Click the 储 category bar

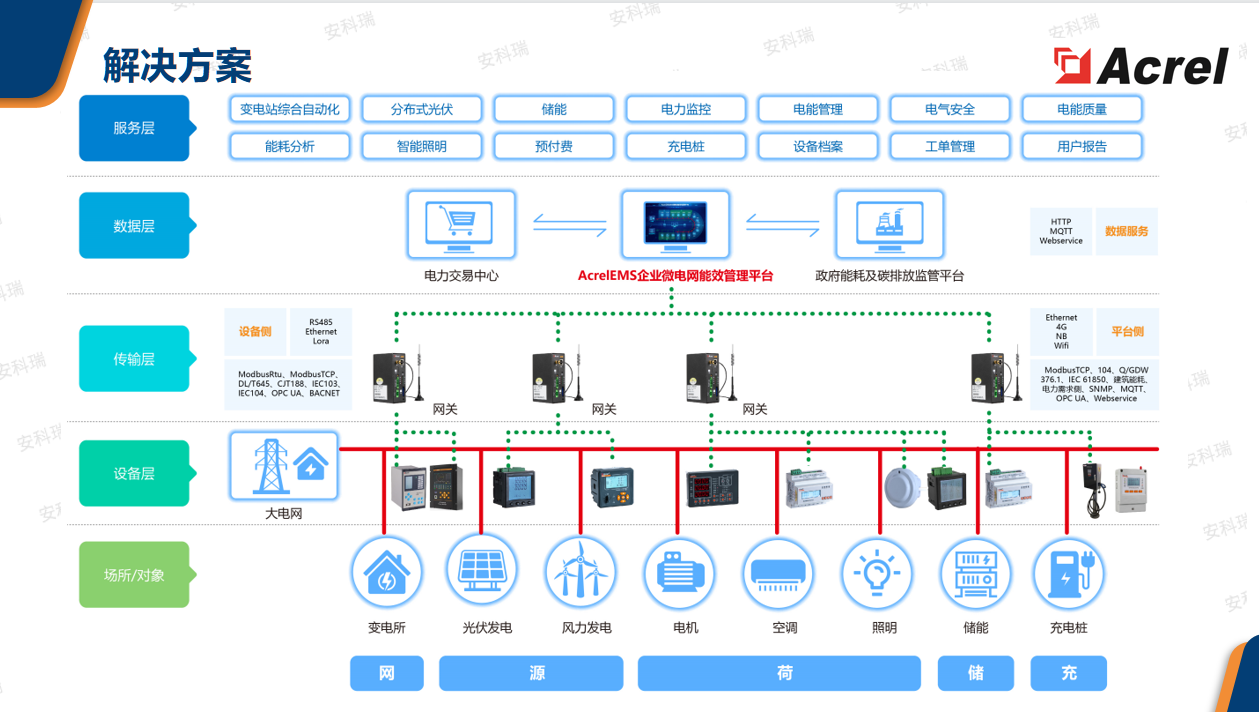coord(975,673)
